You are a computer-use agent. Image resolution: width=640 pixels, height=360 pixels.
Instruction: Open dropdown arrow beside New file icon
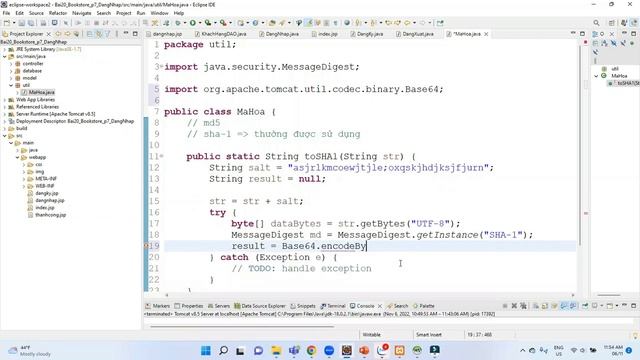tap(13, 23)
